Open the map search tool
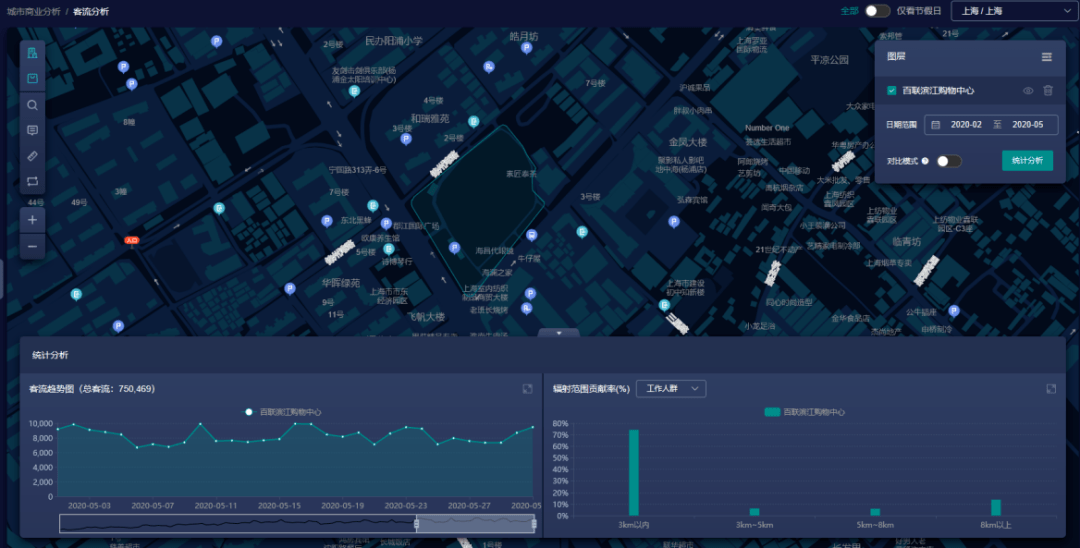1080x548 pixels. click(x=32, y=105)
